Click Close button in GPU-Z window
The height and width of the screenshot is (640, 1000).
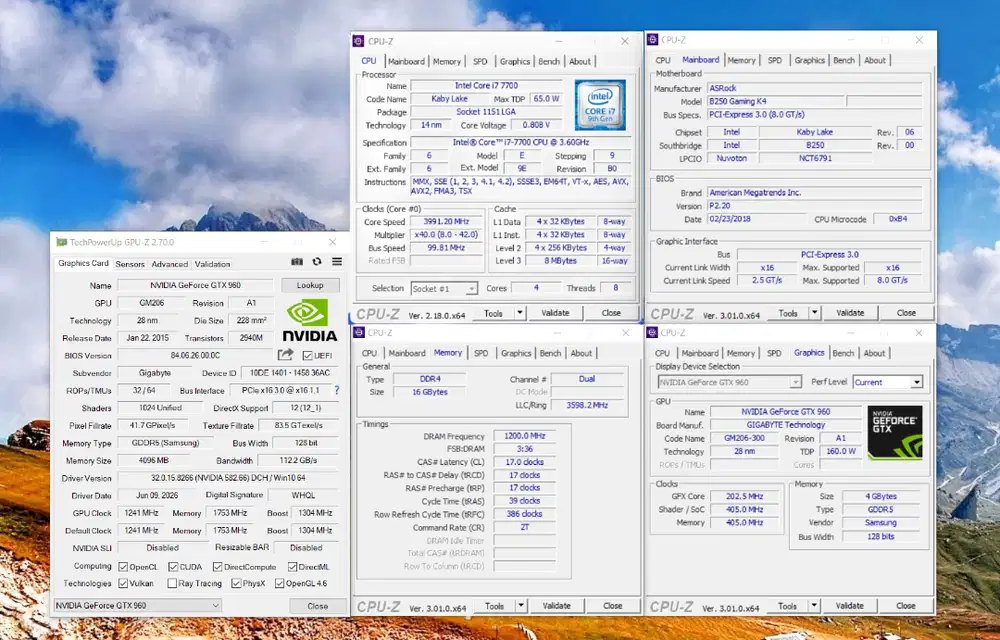click(x=318, y=606)
